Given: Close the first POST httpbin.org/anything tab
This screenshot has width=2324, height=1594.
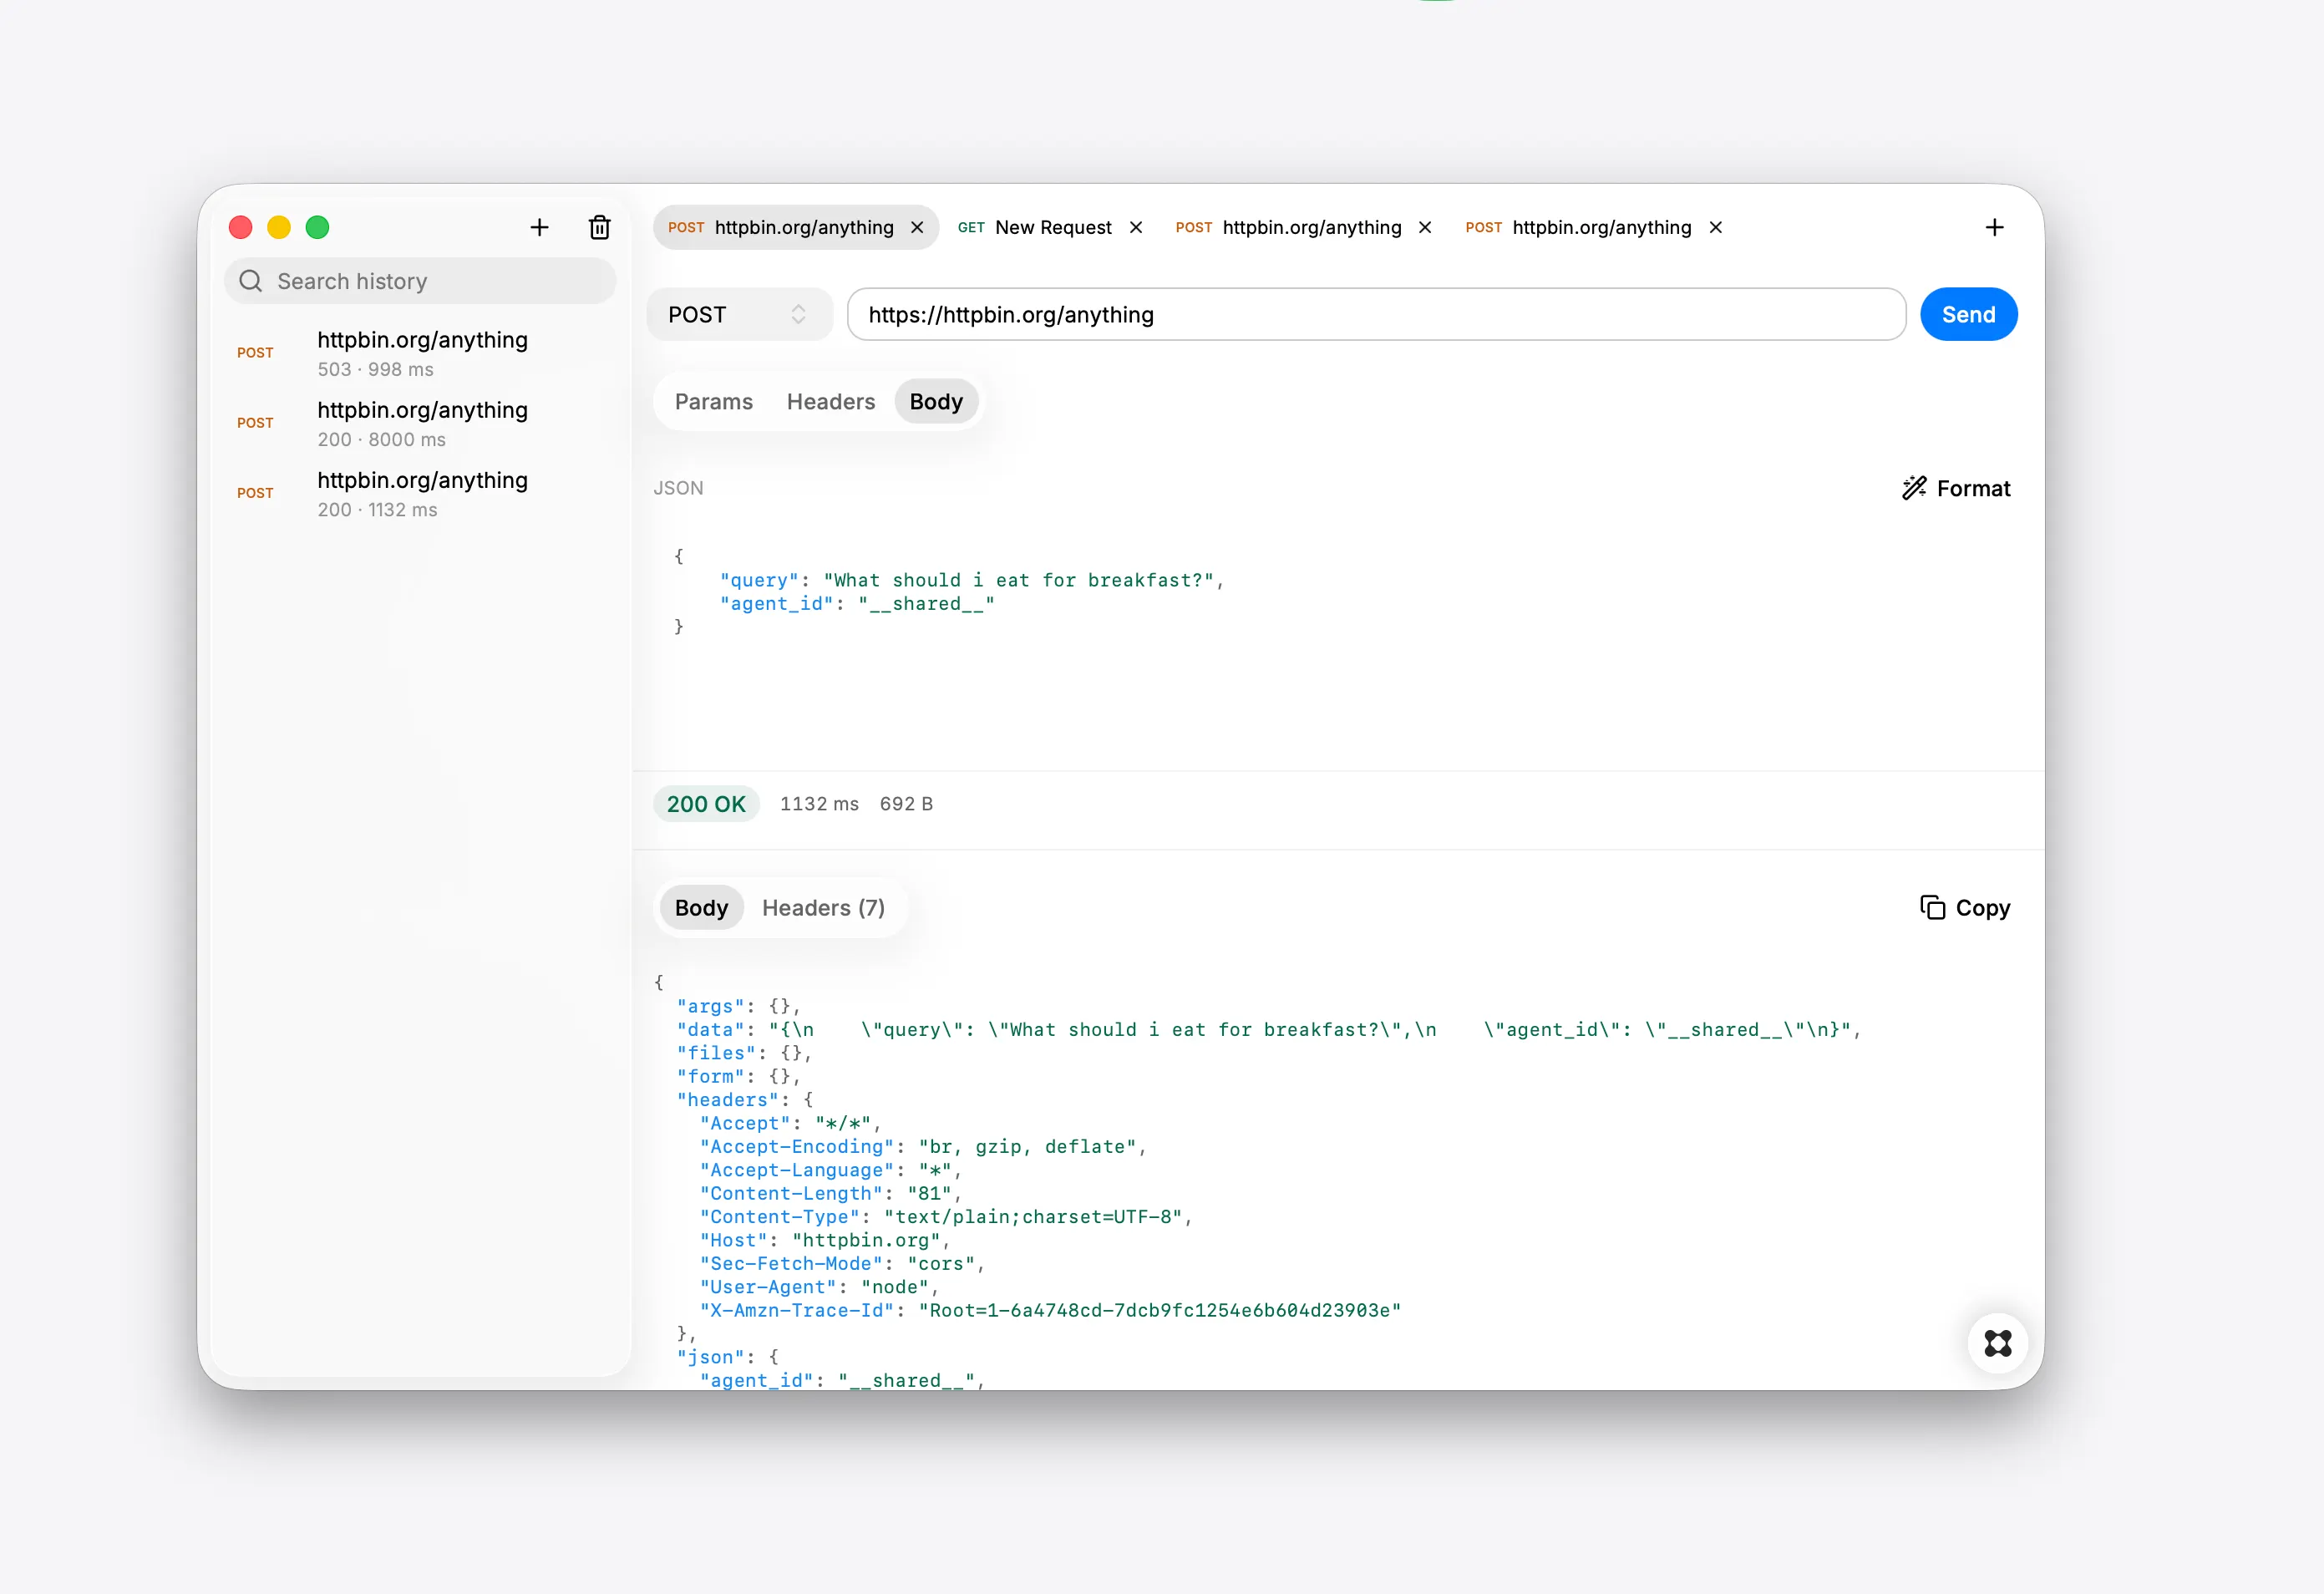Looking at the screenshot, I should point(917,227).
